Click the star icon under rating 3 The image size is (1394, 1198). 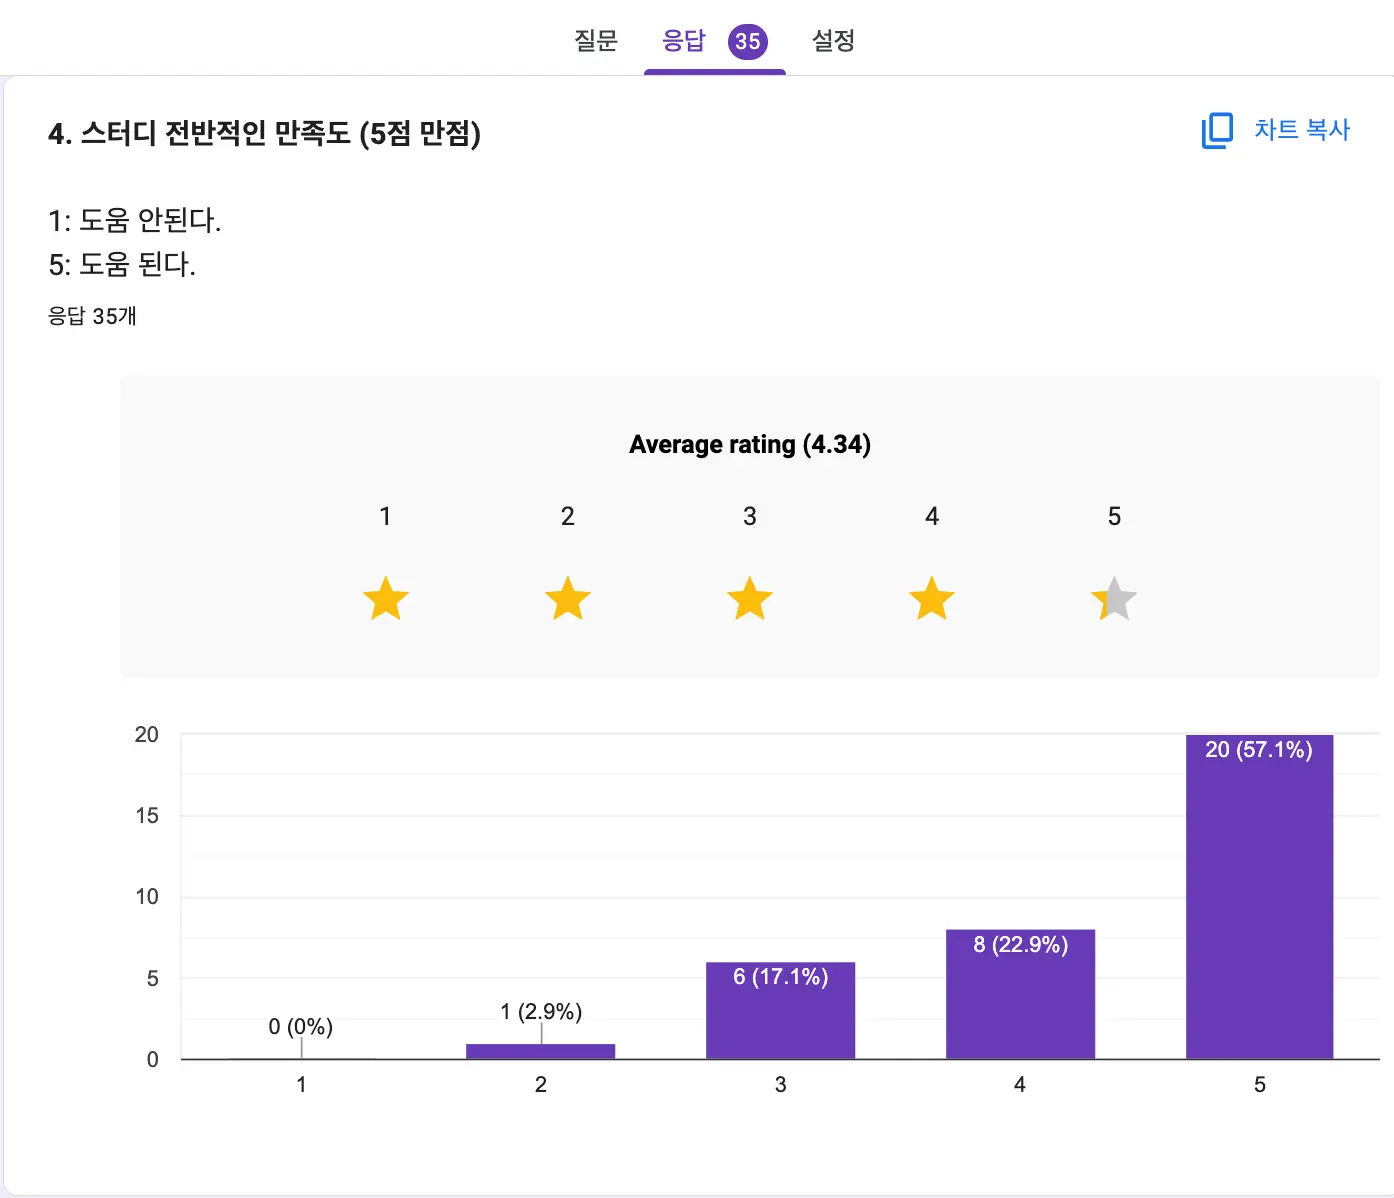tap(749, 598)
